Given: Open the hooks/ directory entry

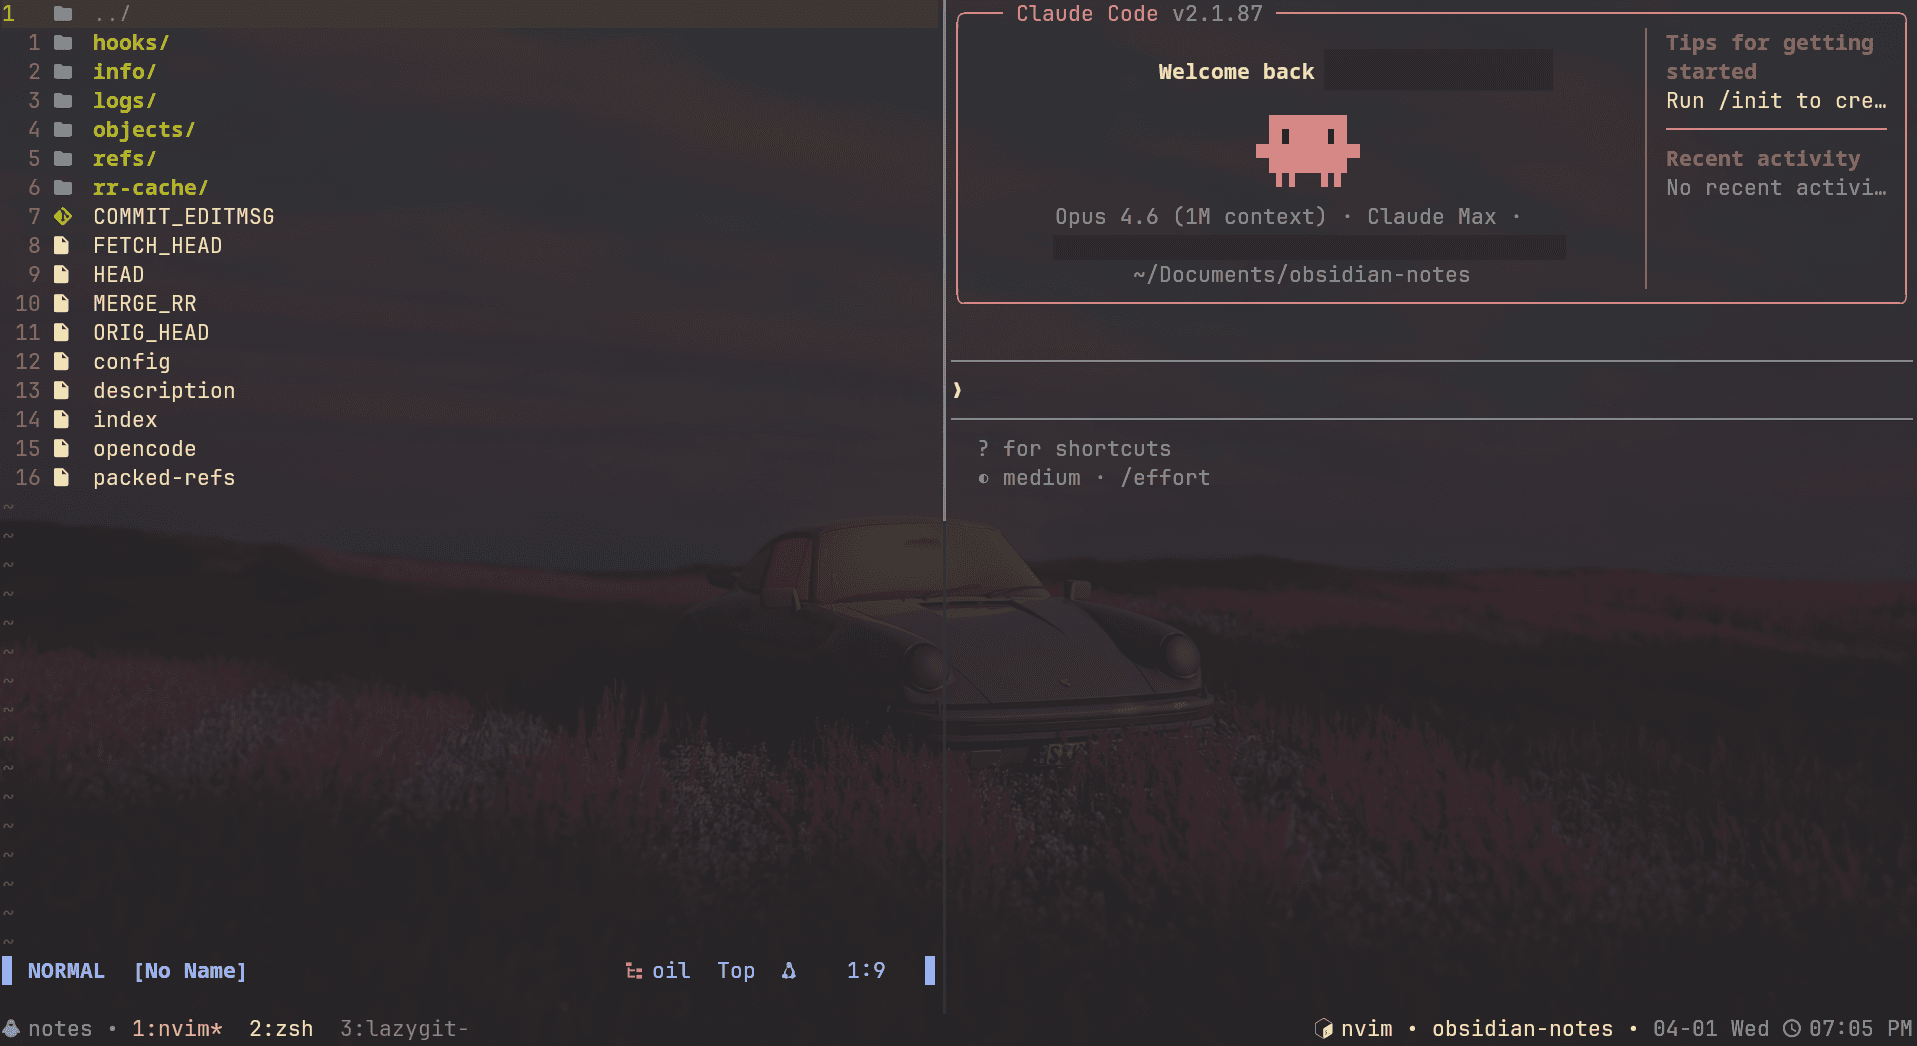Looking at the screenshot, I should (x=131, y=43).
